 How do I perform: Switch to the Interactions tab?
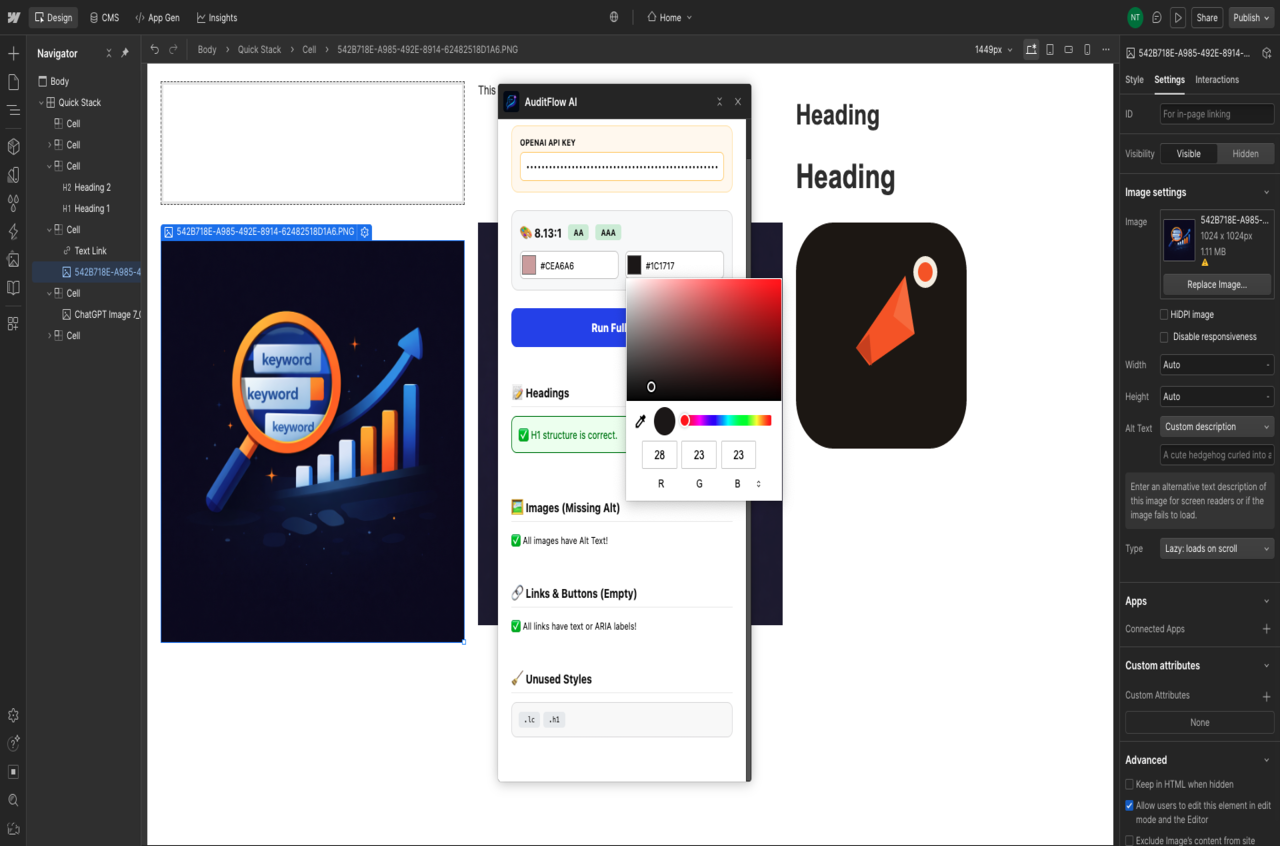pos(1216,80)
